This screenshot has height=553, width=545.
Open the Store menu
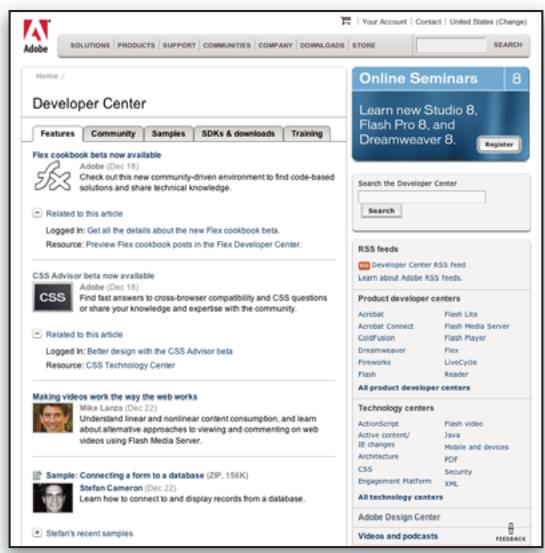click(364, 45)
